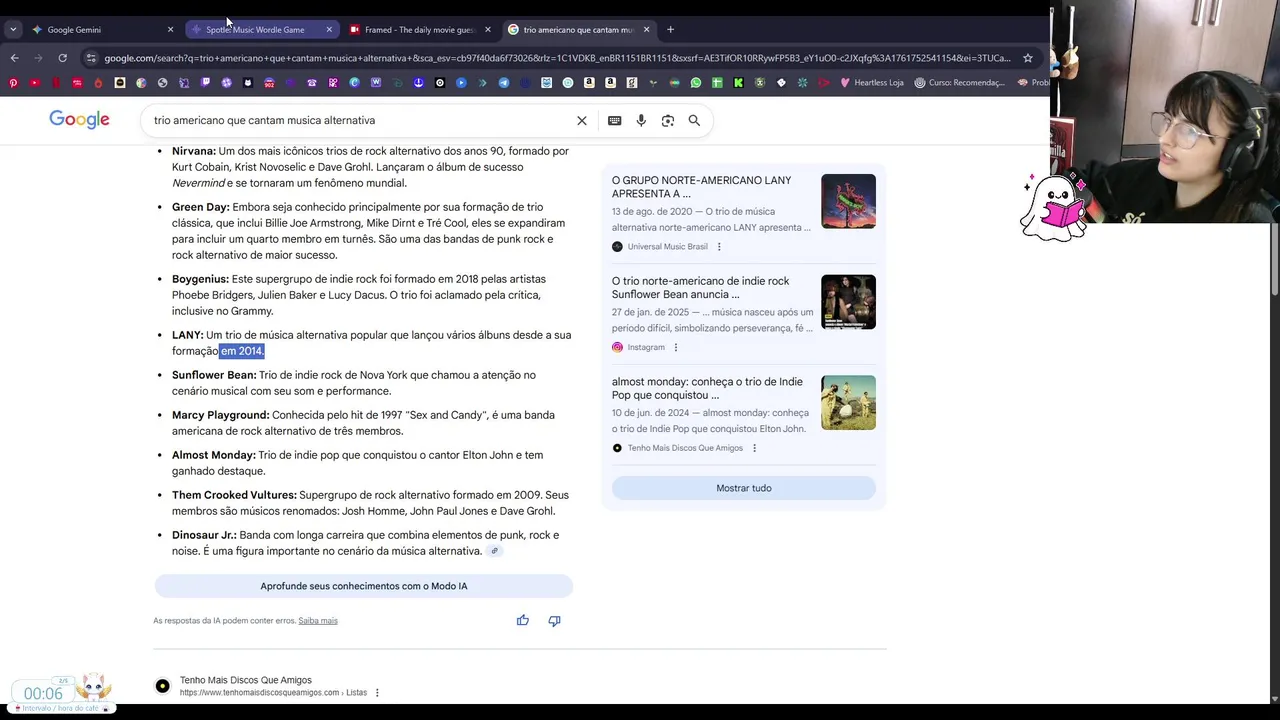Open the Tenho Mais Discos Que Amigos result

point(246,680)
